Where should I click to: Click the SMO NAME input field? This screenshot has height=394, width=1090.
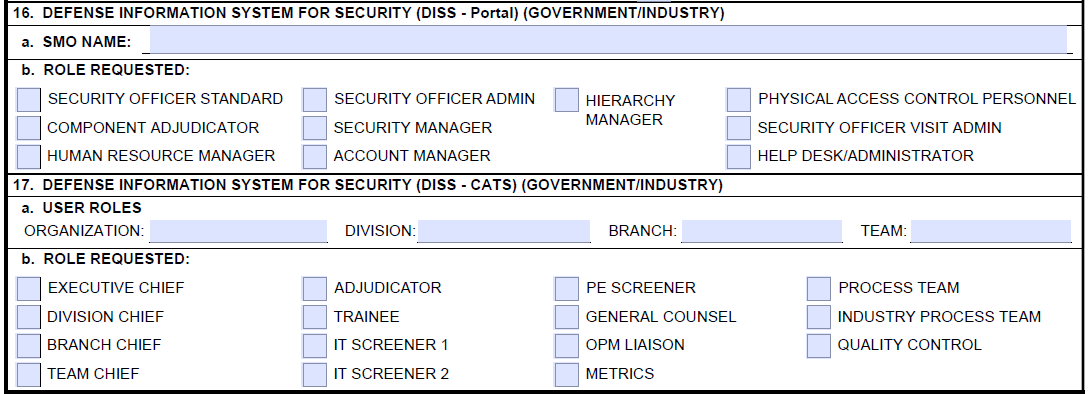[x=608, y=40]
